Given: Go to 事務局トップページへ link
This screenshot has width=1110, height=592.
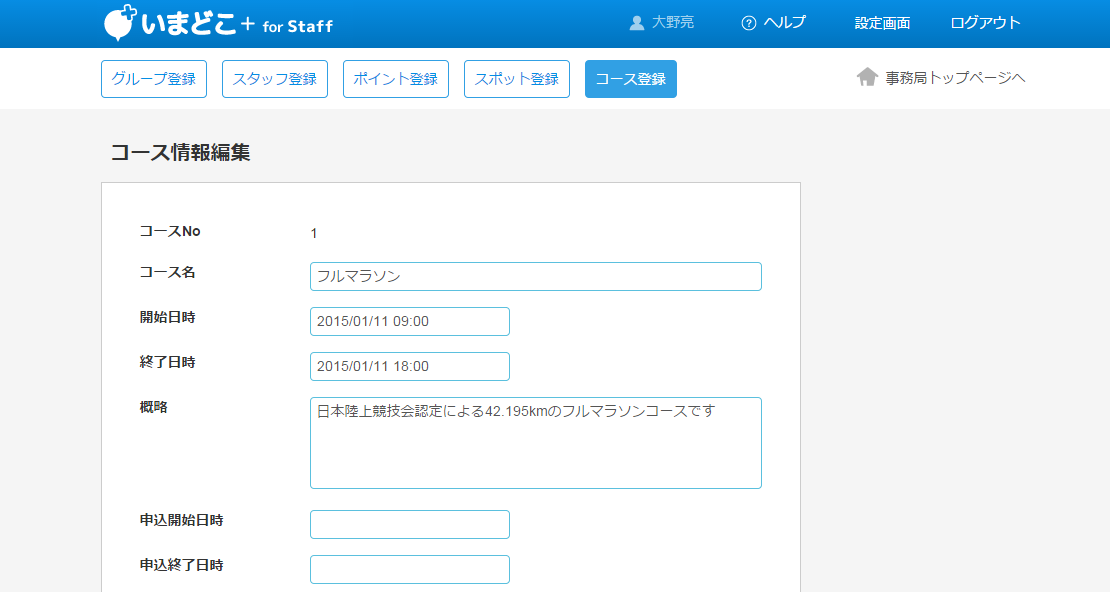Looking at the screenshot, I should (x=955, y=78).
